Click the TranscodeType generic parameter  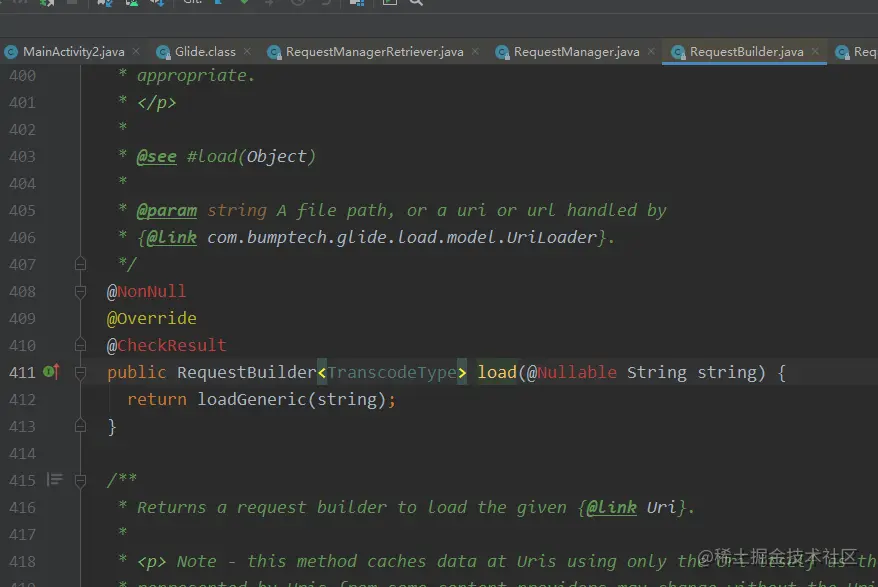click(392, 372)
